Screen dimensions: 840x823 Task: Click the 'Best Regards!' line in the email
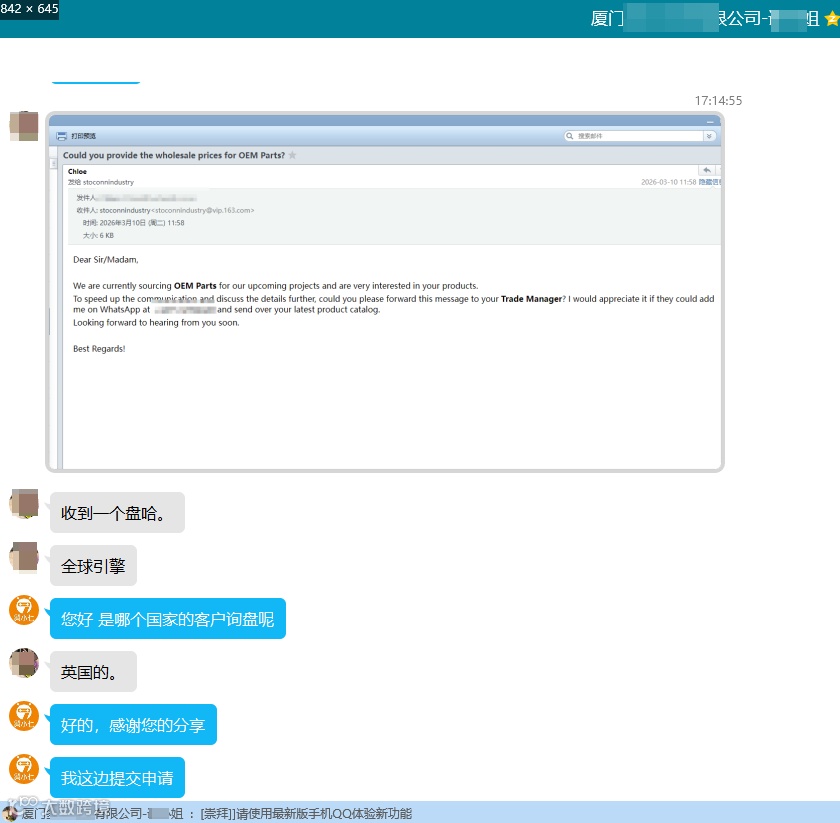[99, 349]
